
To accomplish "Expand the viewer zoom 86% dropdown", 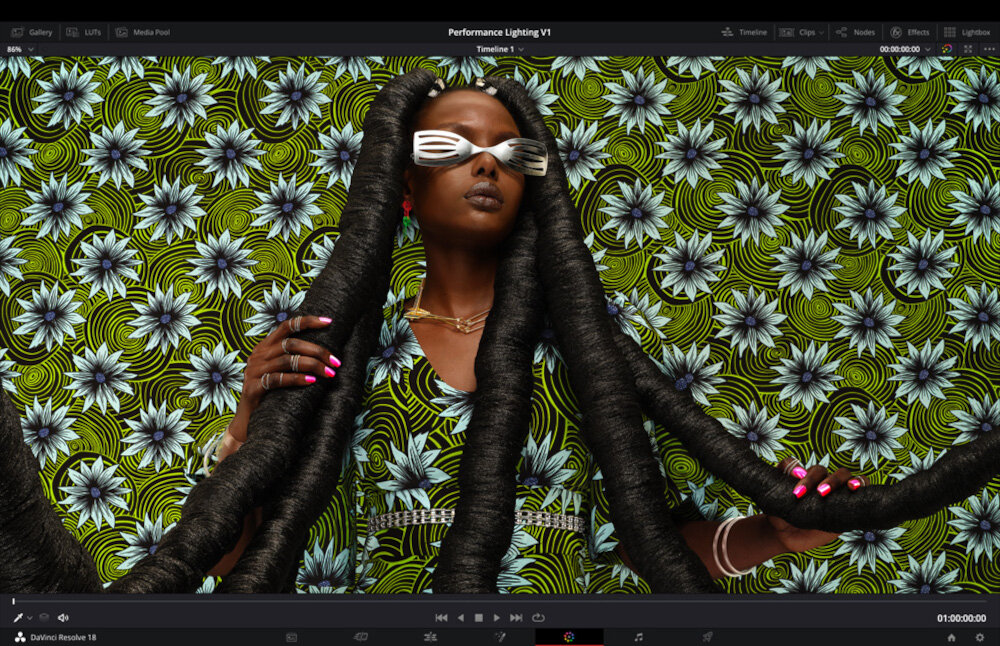I will pos(18,49).
